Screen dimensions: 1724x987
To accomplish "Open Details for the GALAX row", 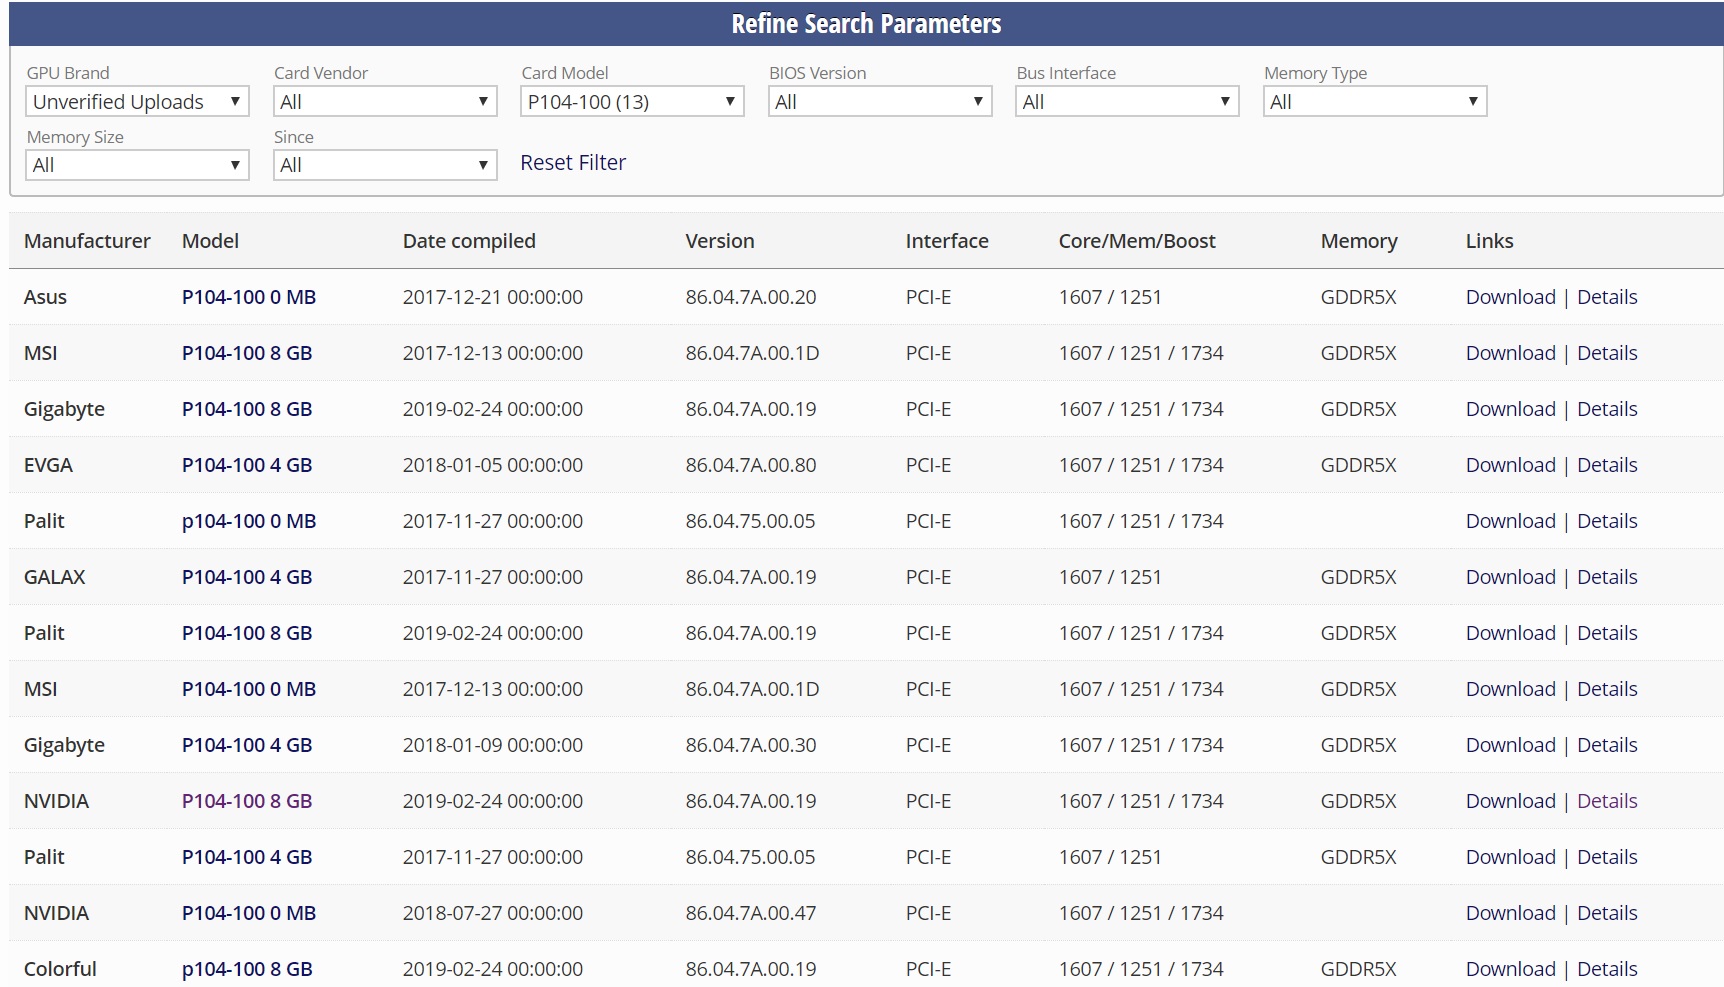I will [1607, 577].
